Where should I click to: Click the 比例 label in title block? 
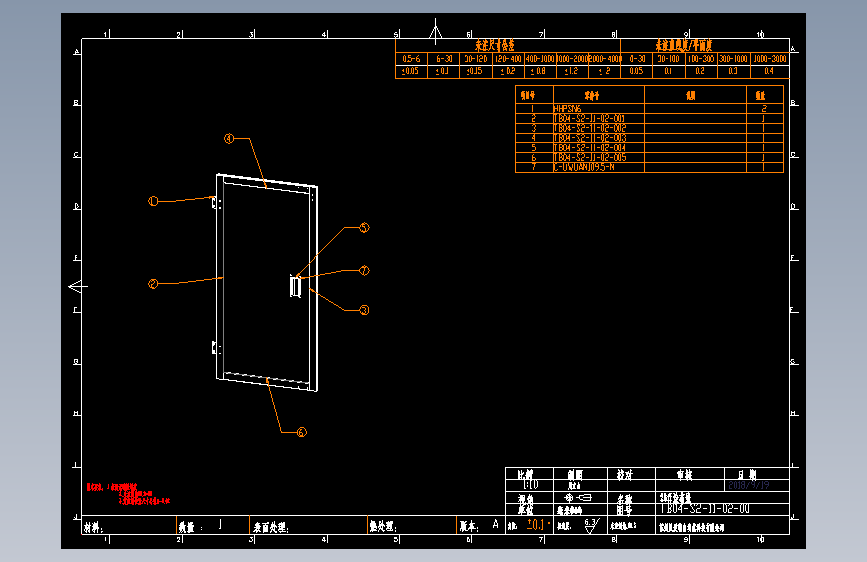click(x=525, y=475)
